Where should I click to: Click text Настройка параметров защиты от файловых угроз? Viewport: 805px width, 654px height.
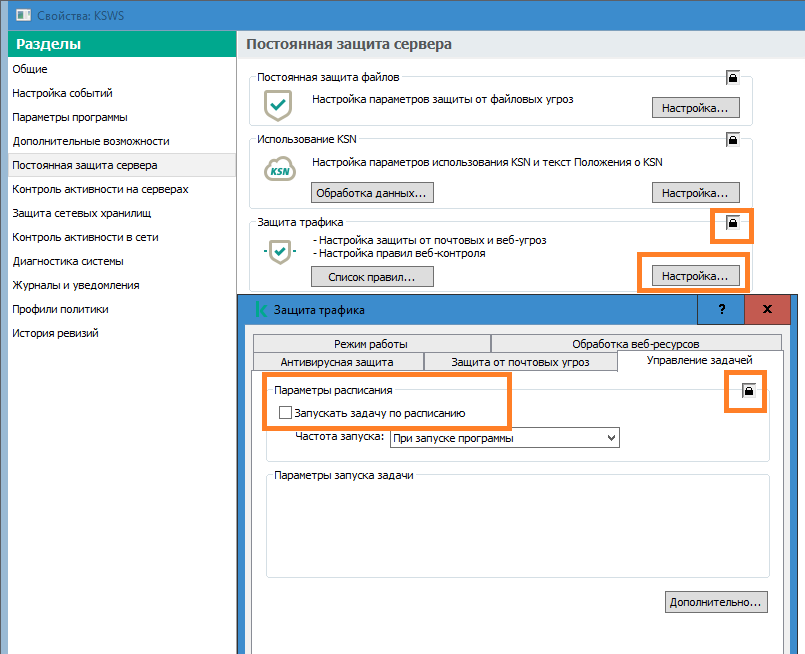[x=443, y=99]
